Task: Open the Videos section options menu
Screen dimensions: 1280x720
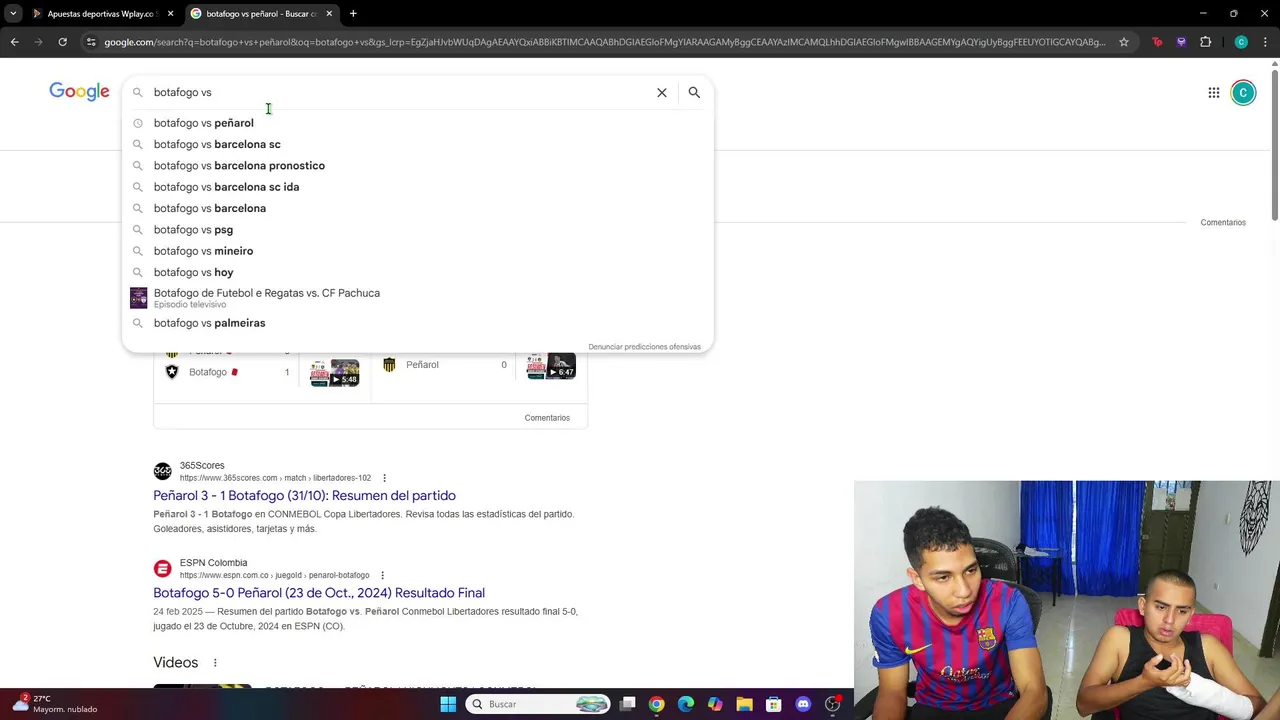Action: (x=214, y=663)
